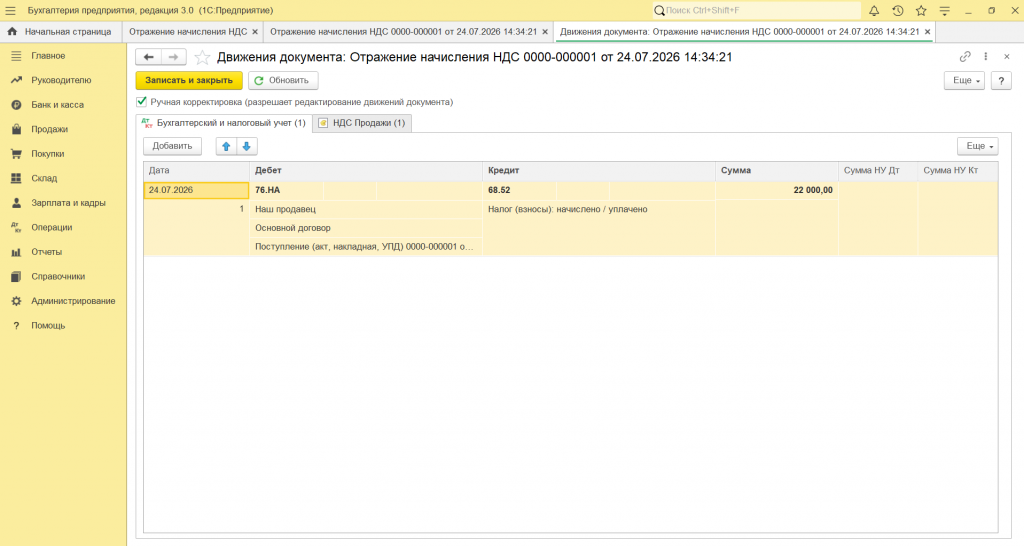
Task: Close Отражение начисления НДС list tab
Action: (255, 31)
